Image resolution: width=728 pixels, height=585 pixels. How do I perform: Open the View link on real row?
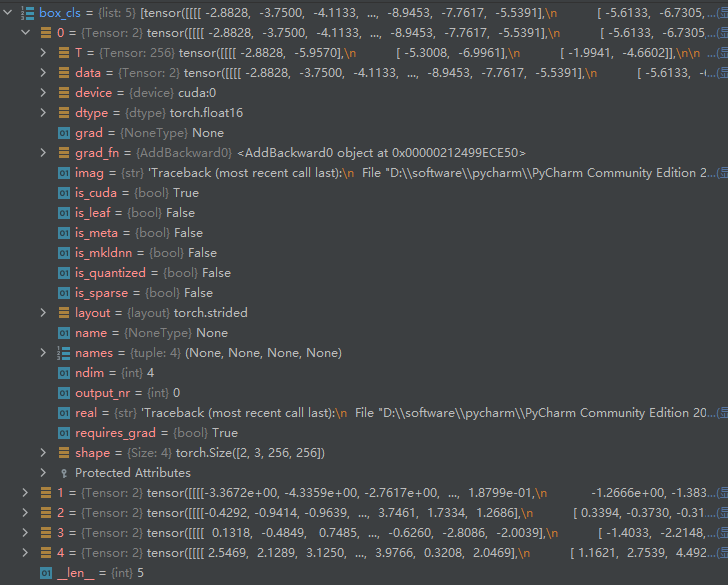(722, 413)
